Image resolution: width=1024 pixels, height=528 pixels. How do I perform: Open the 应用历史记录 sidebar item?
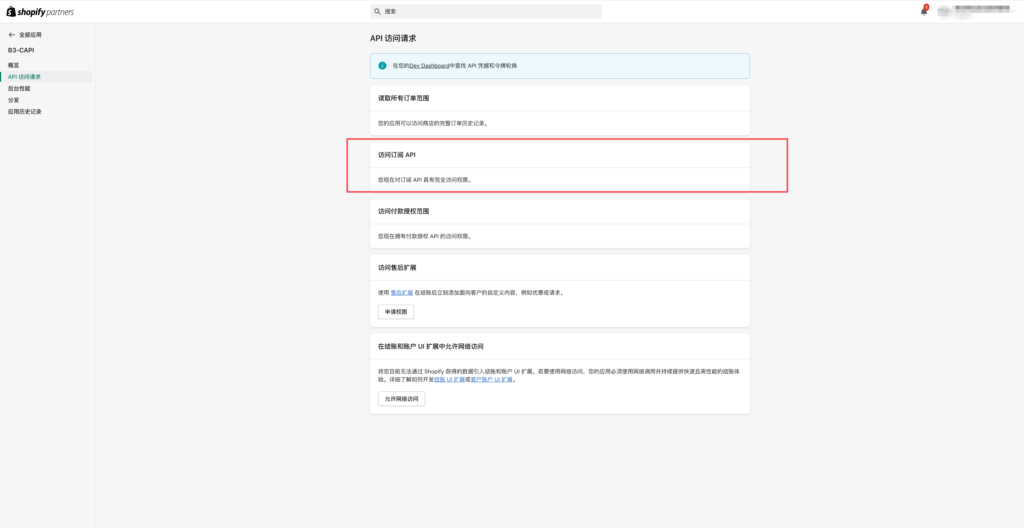[x=25, y=112]
